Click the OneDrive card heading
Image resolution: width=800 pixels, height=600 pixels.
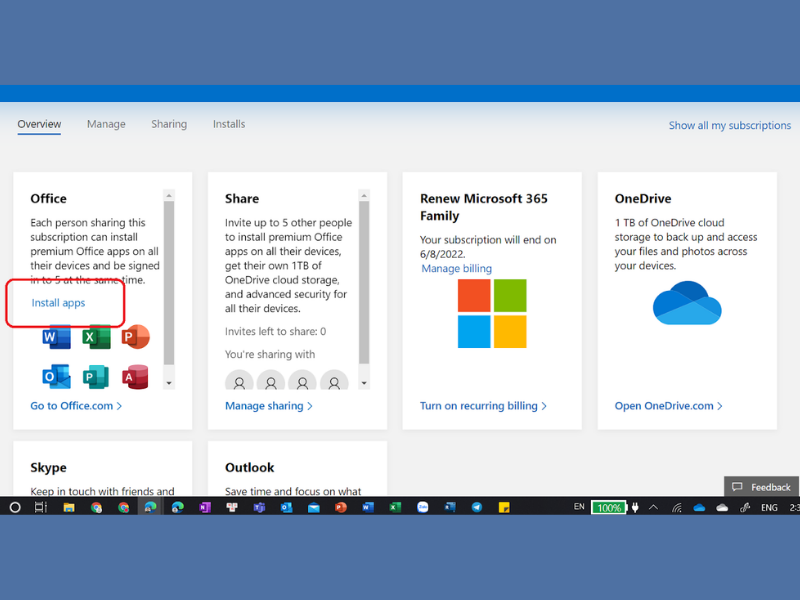pyautogui.click(x=643, y=198)
